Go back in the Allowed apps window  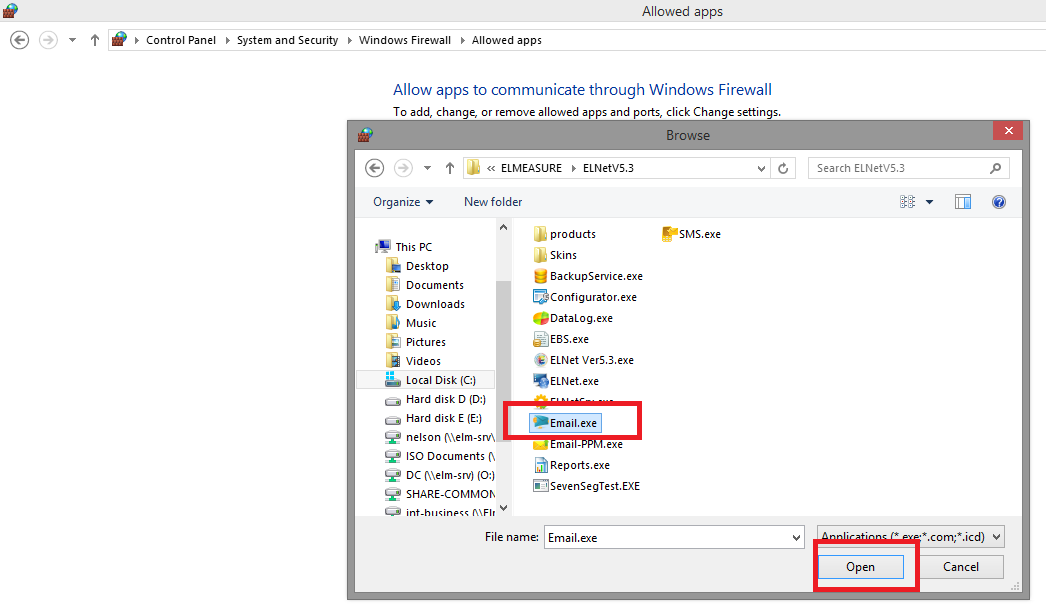coord(19,40)
